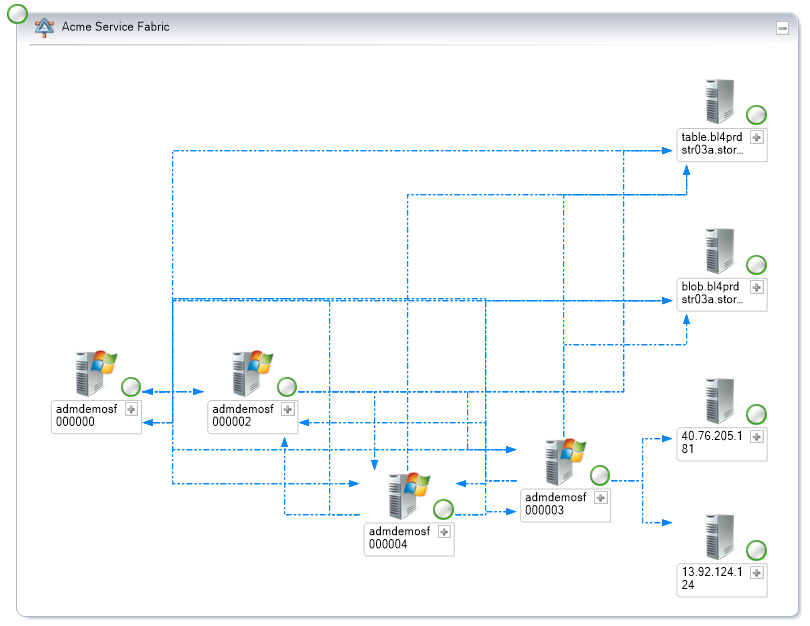Collapse the Acme Service Fabric group
This screenshot has width=810, height=626.
point(785,27)
